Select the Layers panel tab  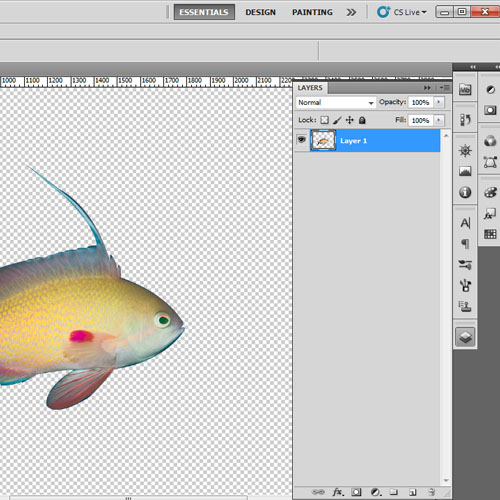pyautogui.click(x=310, y=88)
